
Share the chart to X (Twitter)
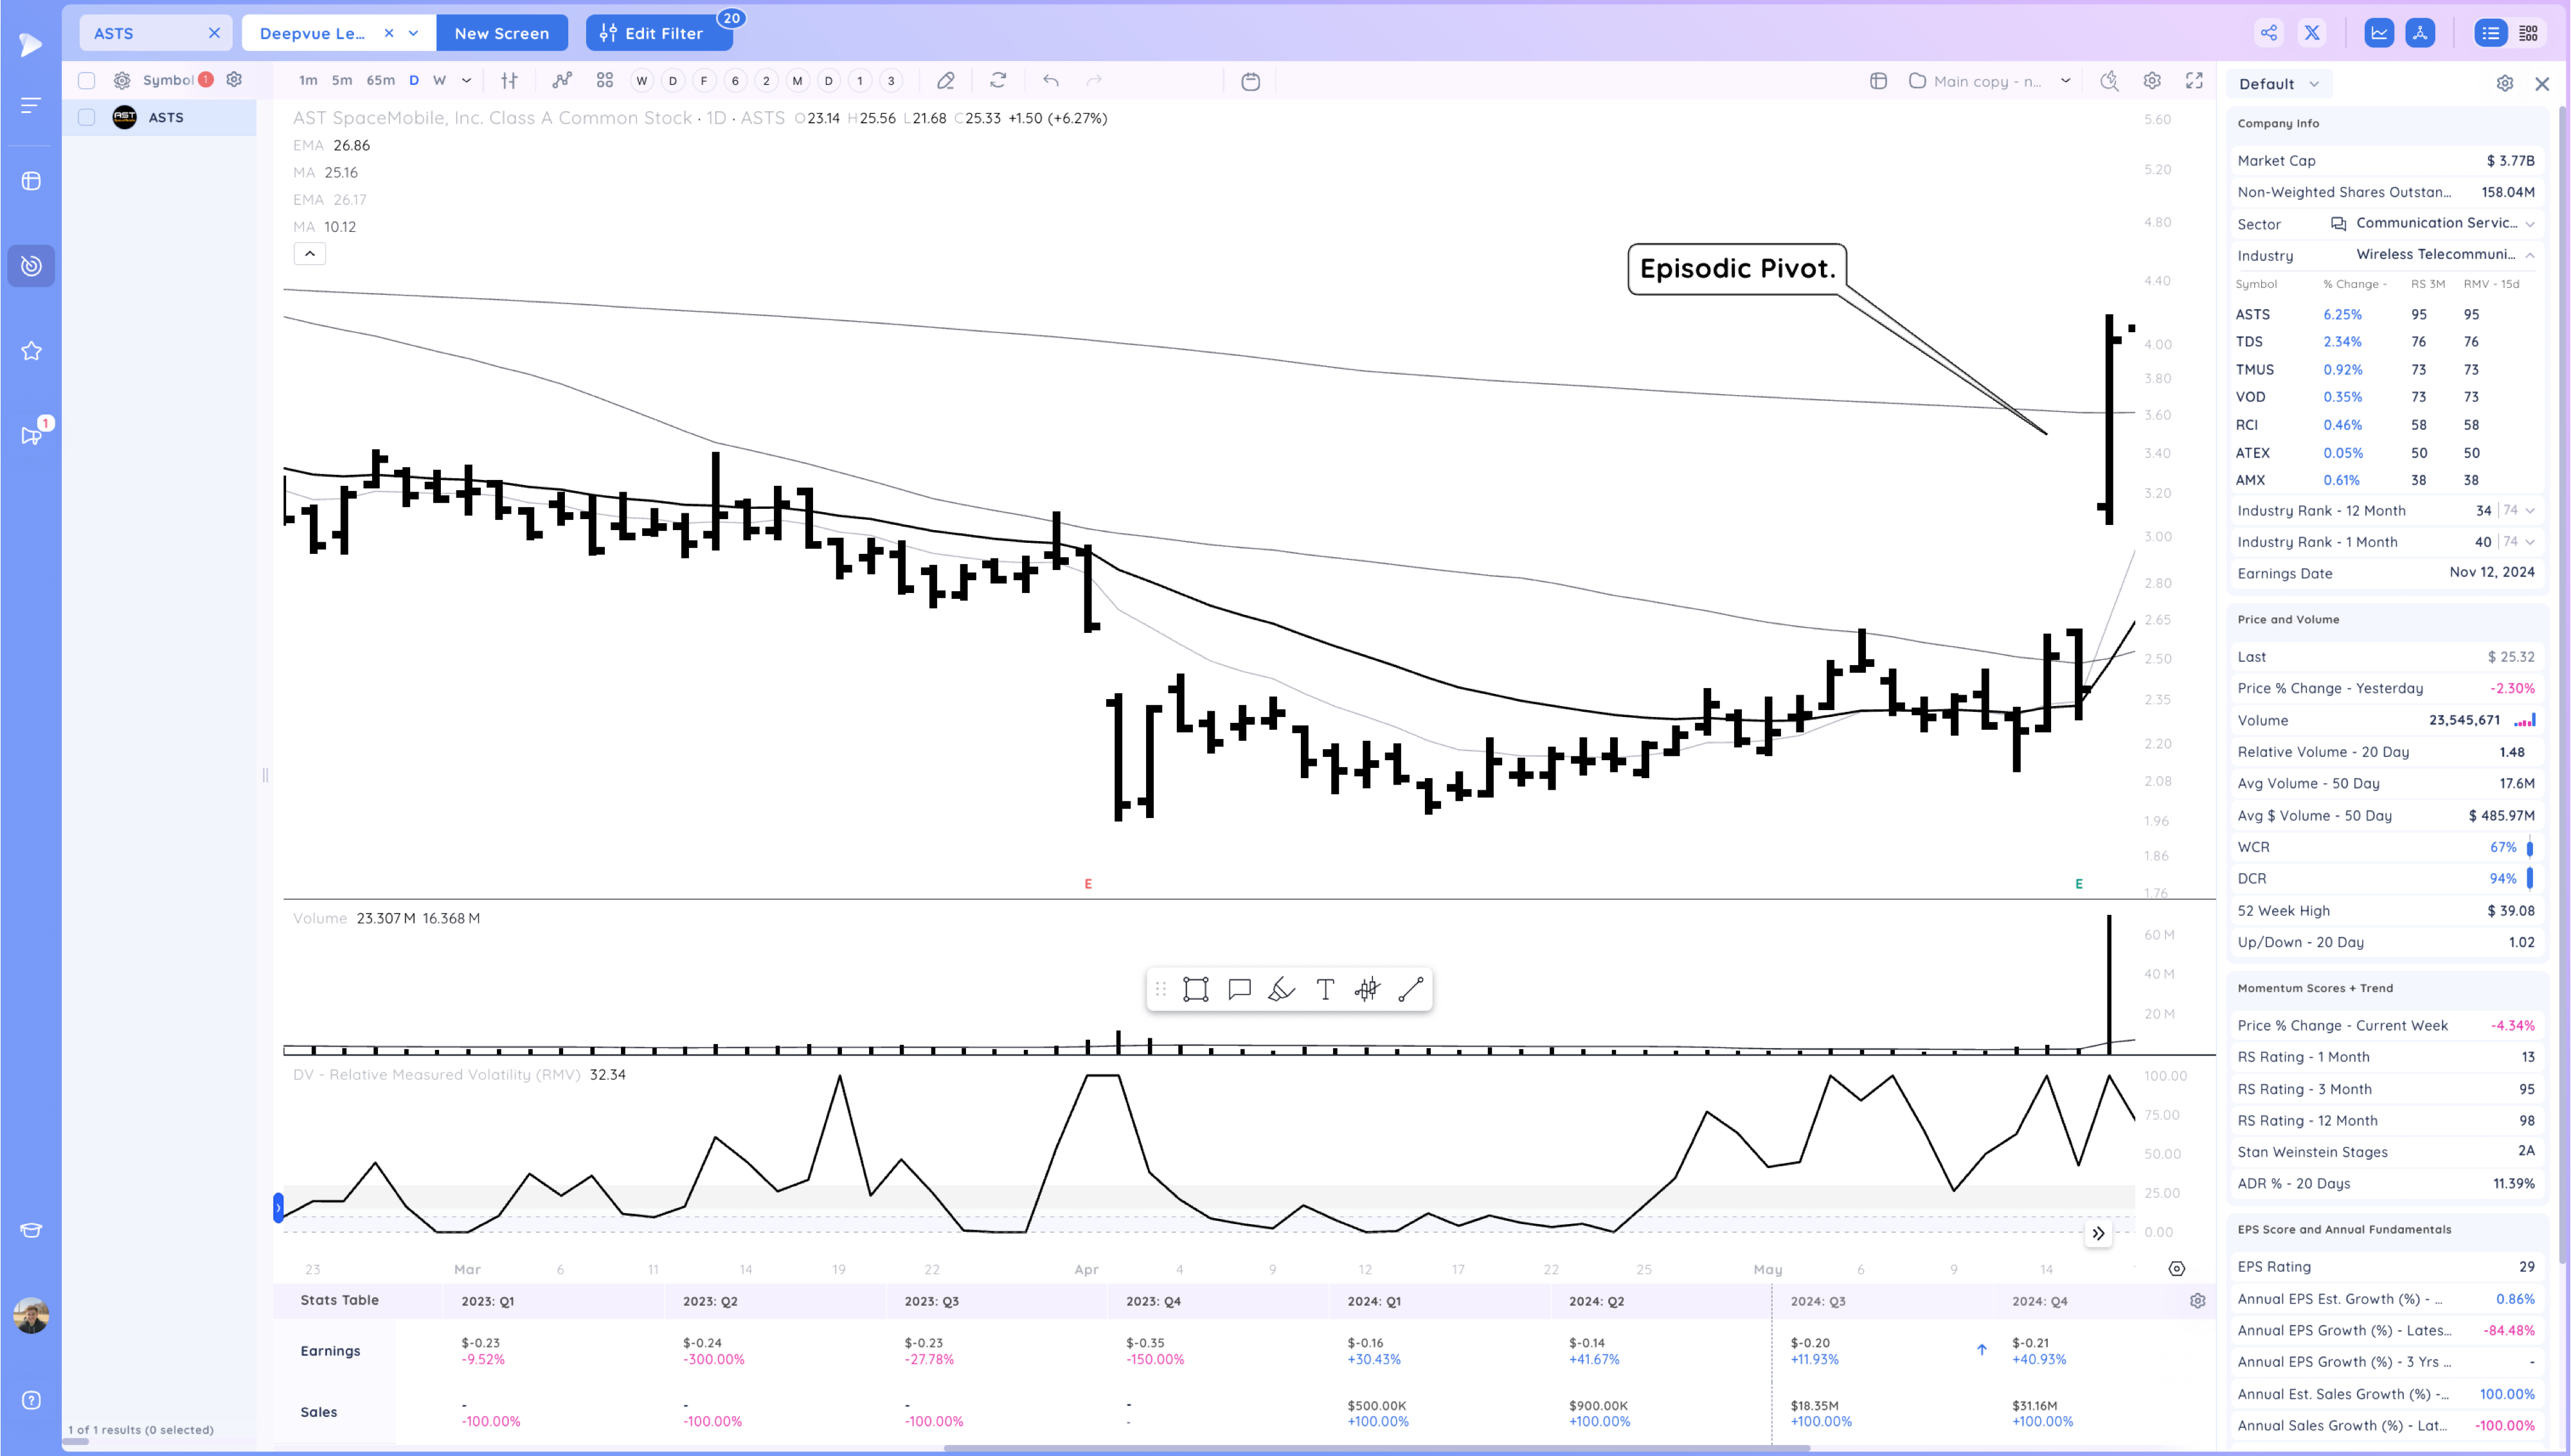point(2312,33)
